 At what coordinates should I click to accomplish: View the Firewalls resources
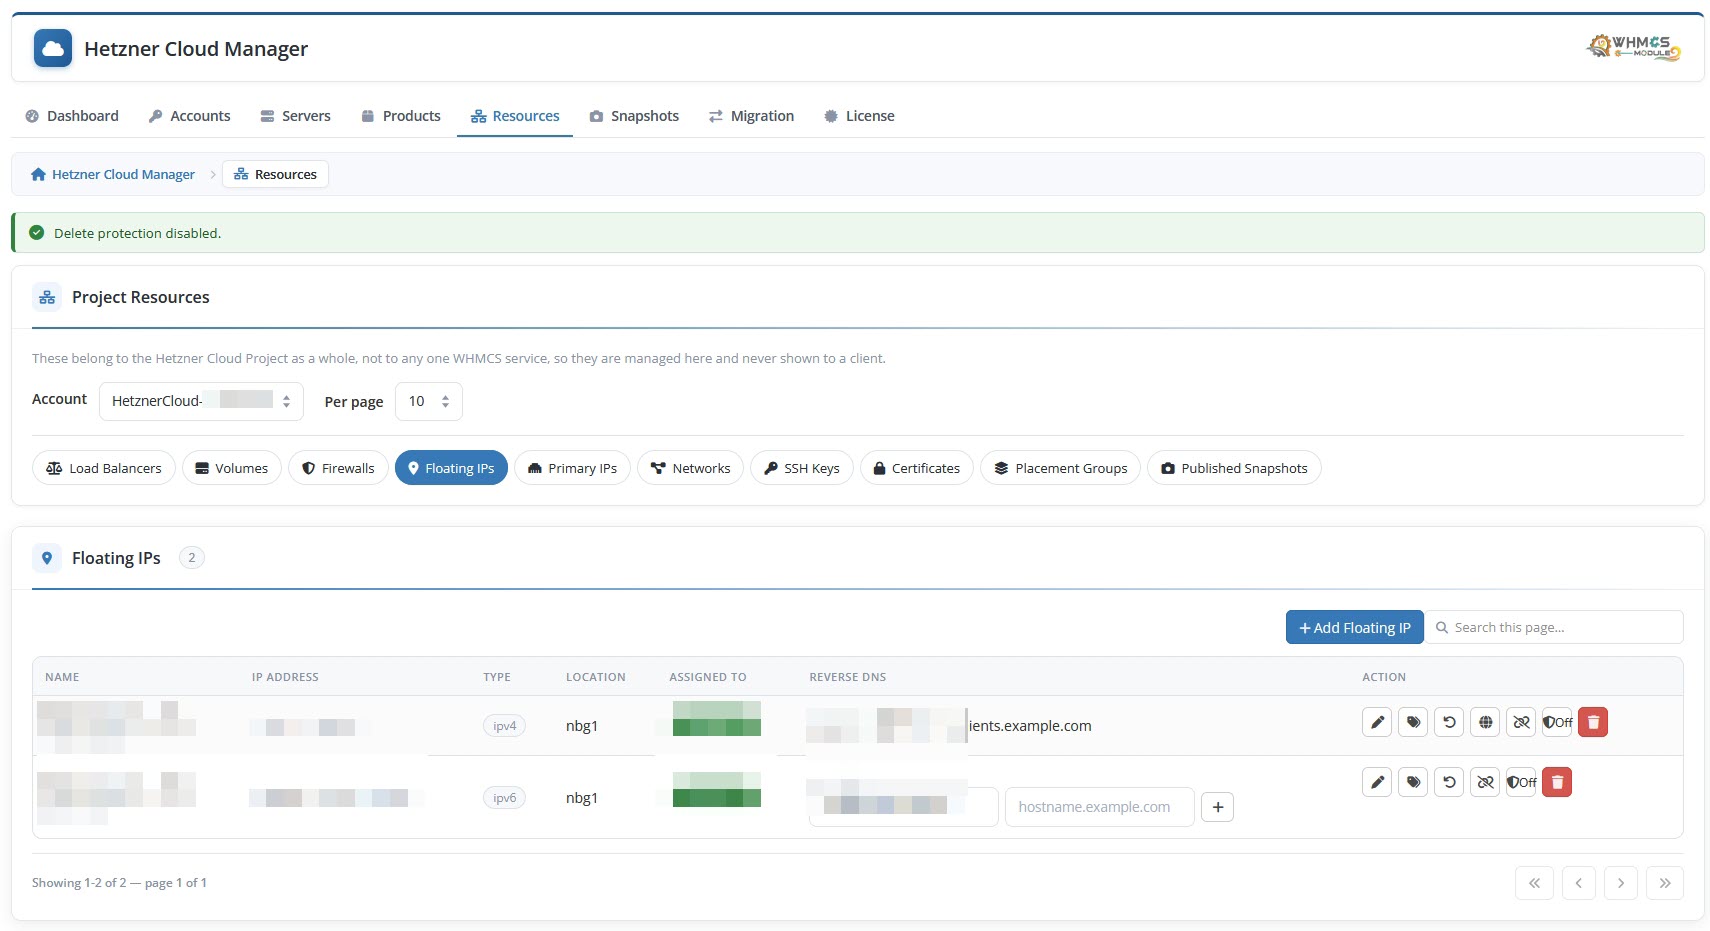point(338,468)
